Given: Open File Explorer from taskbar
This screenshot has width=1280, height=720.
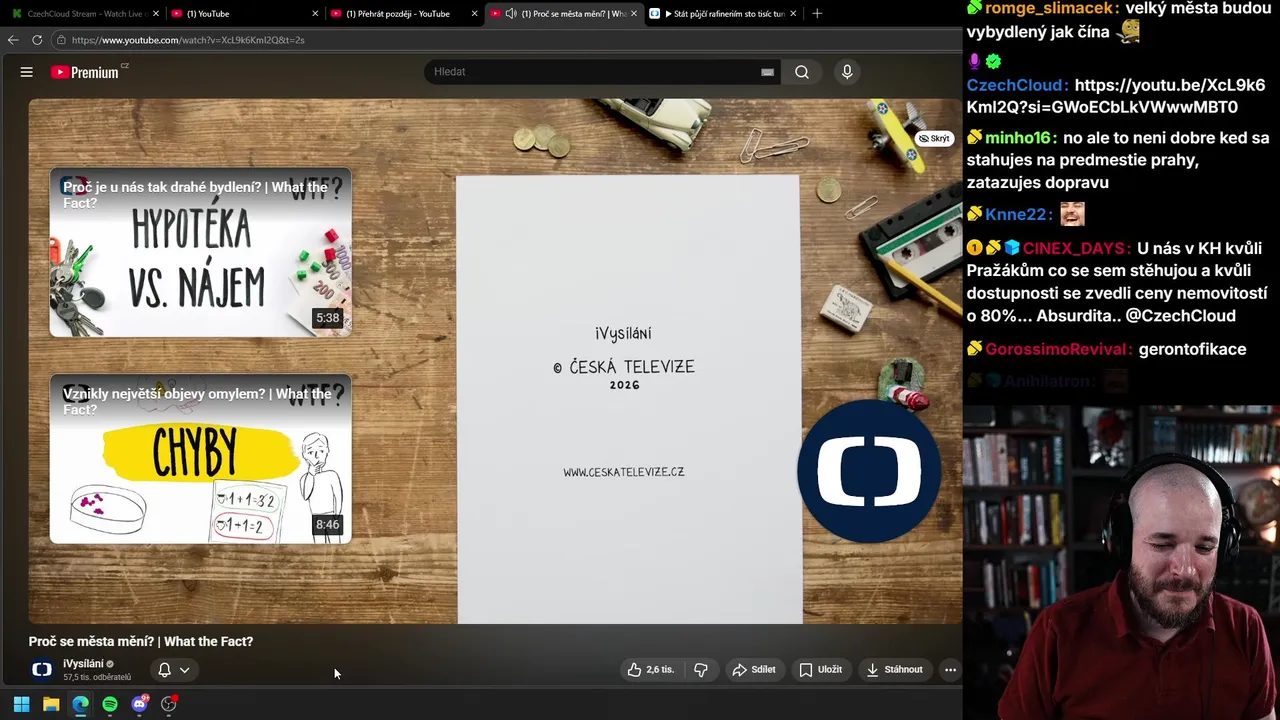Looking at the screenshot, I should pos(51,704).
